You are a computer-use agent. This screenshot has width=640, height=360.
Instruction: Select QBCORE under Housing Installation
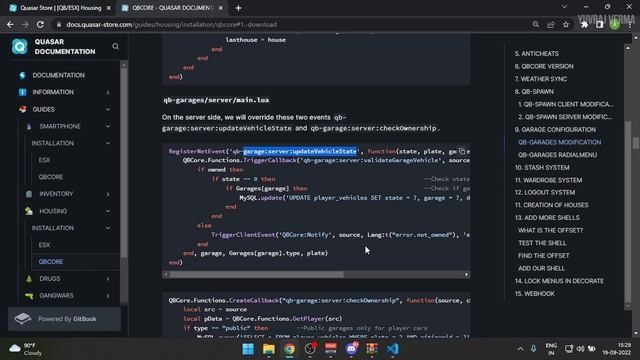pos(51,262)
